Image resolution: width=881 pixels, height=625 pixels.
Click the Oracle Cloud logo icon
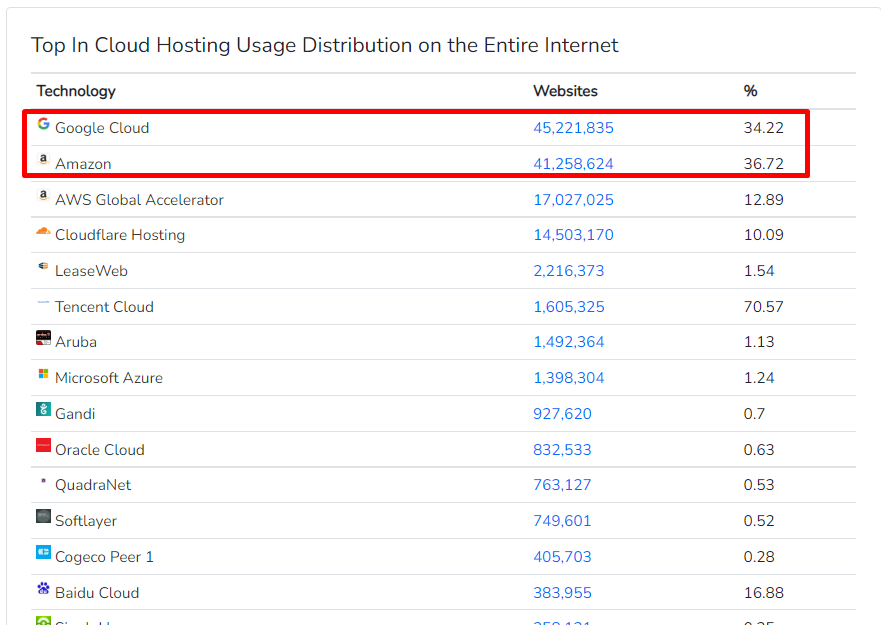pyautogui.click(x=43, y=445)
